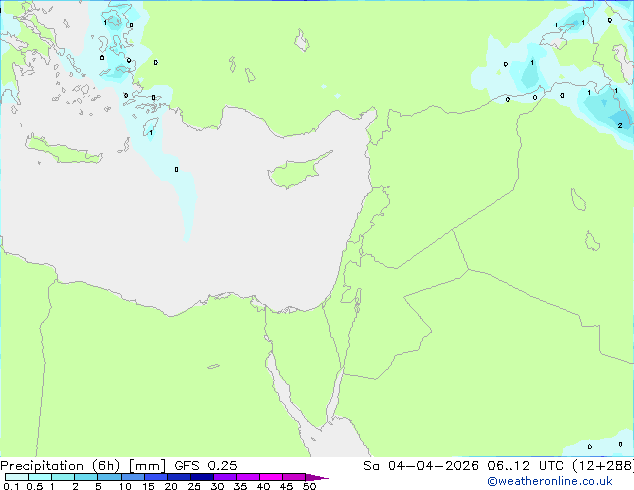Click the 'Sa 04-04-2026' date text
Screen dimensions: 634x490
[x=421, y=466]
